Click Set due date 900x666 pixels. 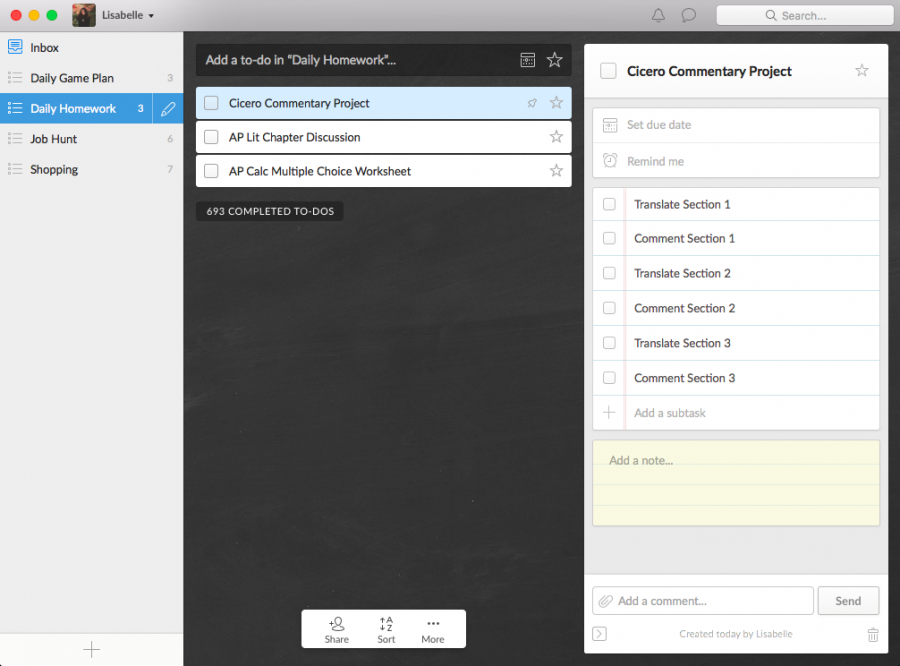[x=736, y=125]
